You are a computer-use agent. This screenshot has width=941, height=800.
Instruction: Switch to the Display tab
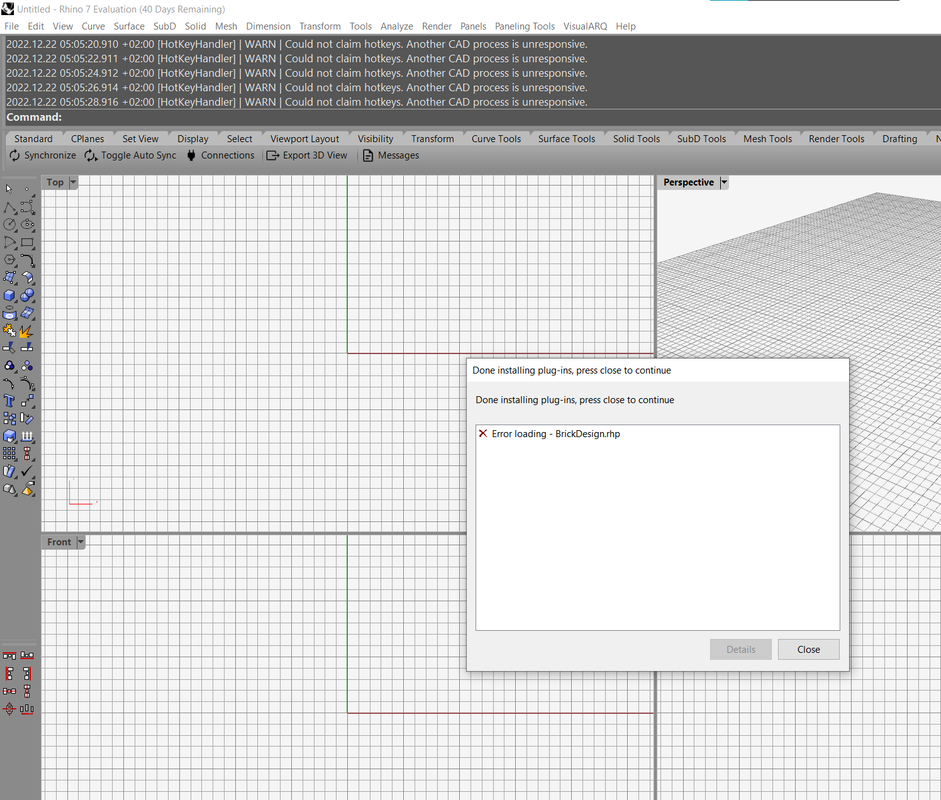[x=193, y=139]
